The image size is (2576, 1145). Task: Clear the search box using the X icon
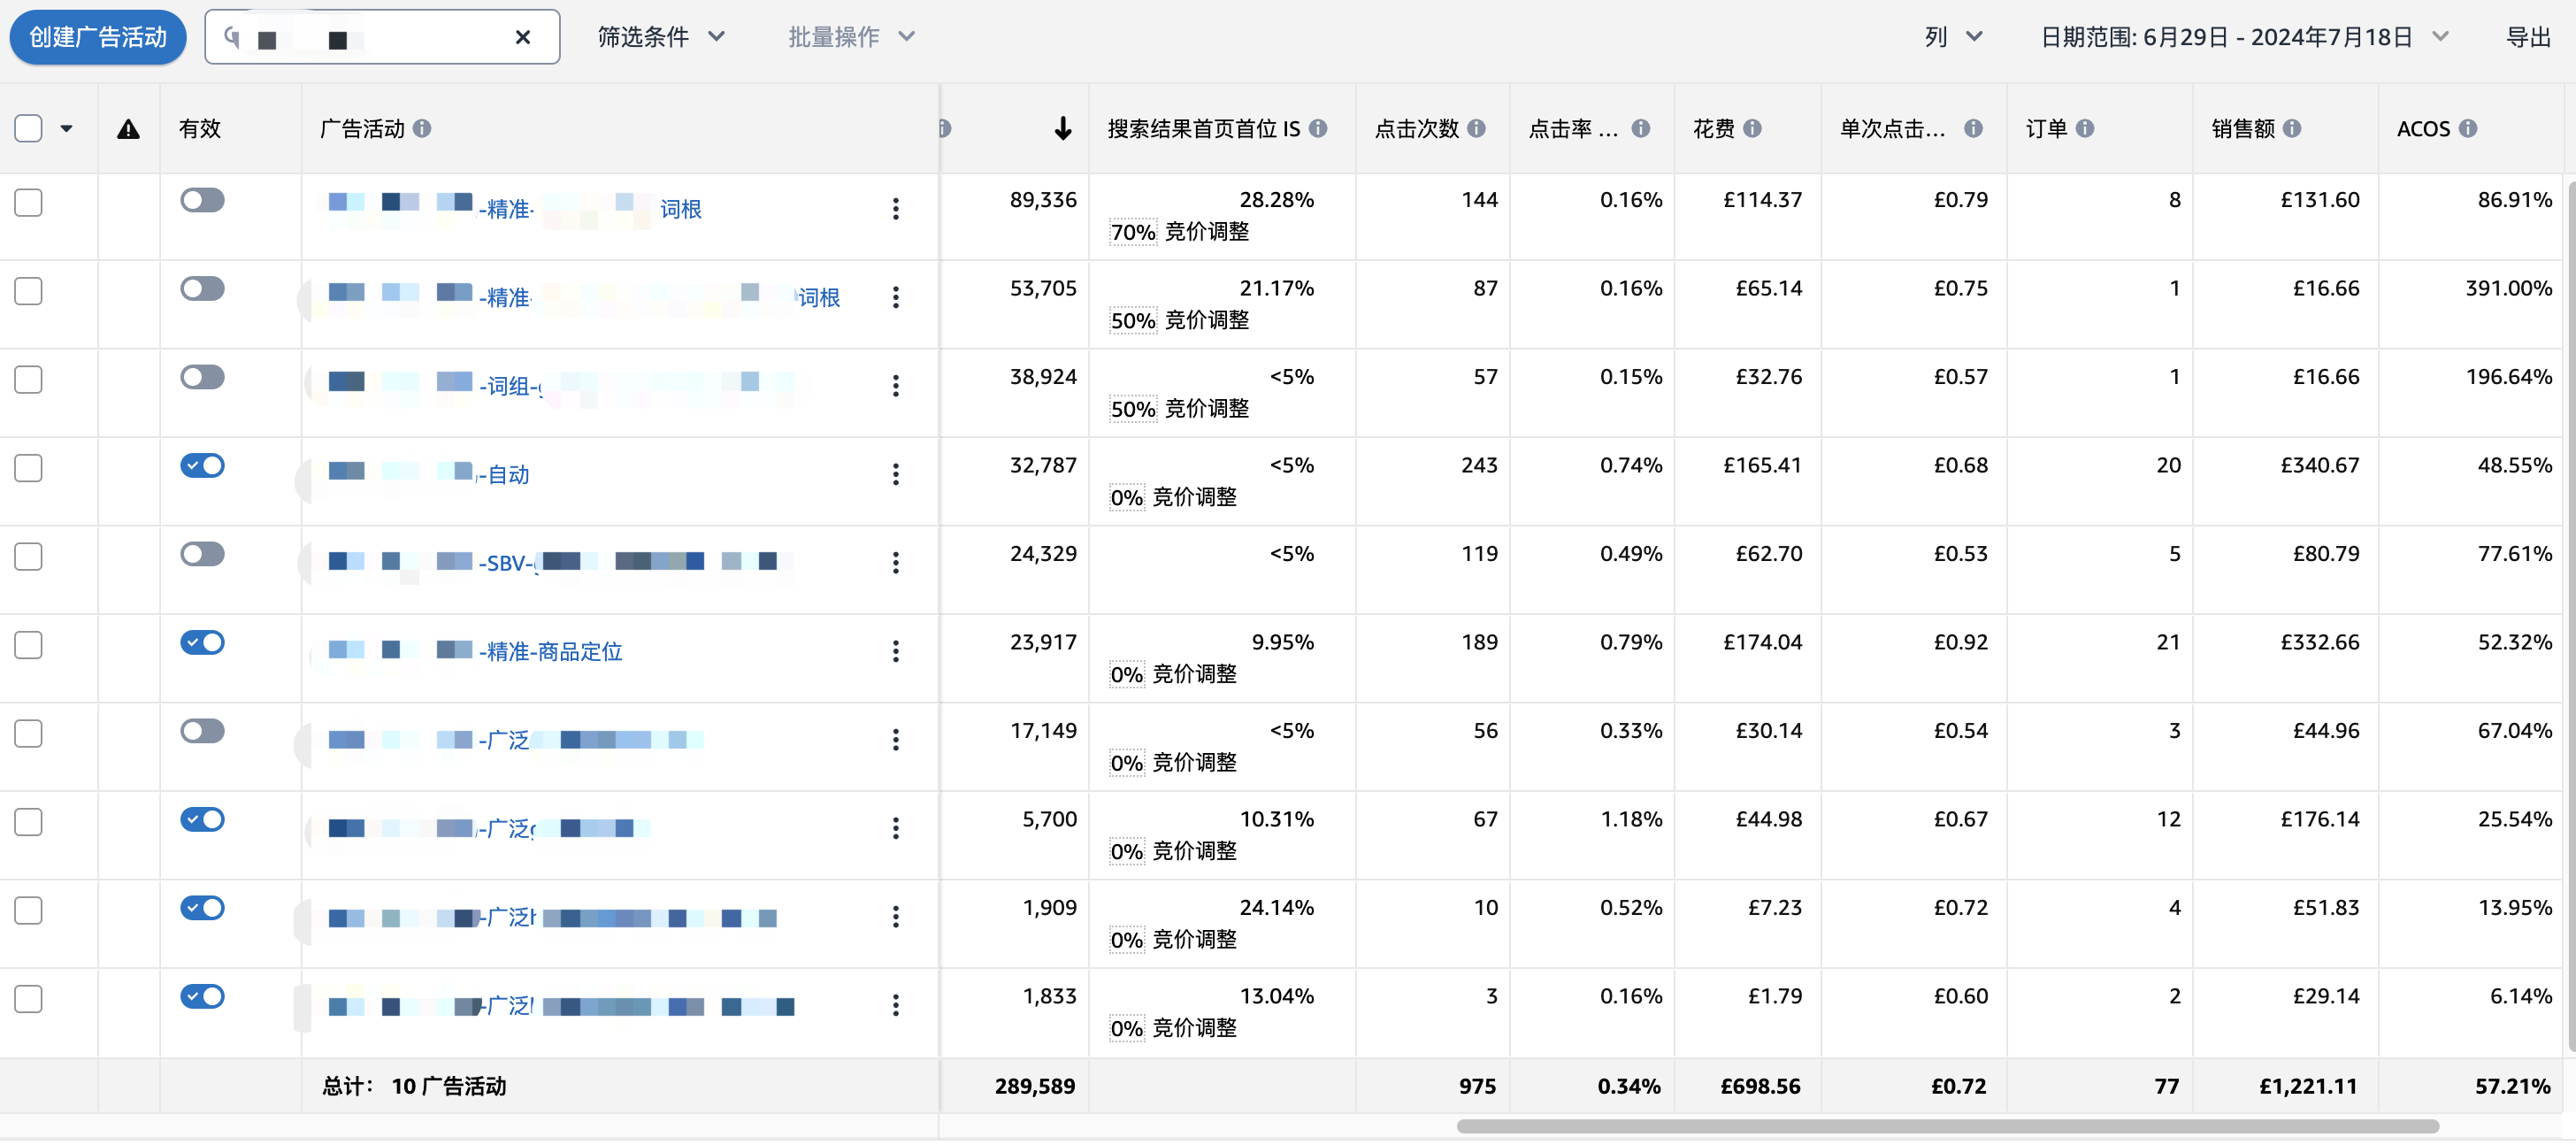click(523, 37)
